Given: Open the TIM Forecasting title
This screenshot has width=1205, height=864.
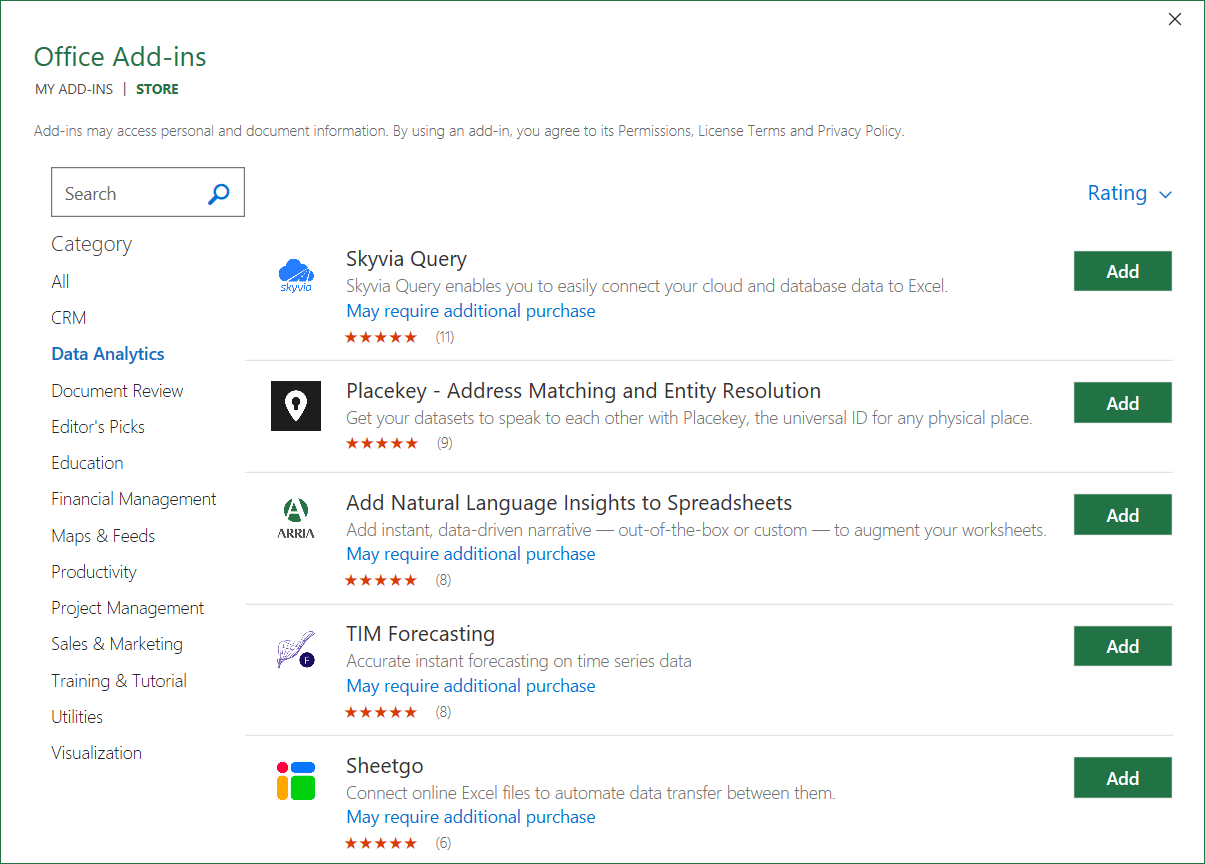Looking at the screenshot, I should 420,634.
